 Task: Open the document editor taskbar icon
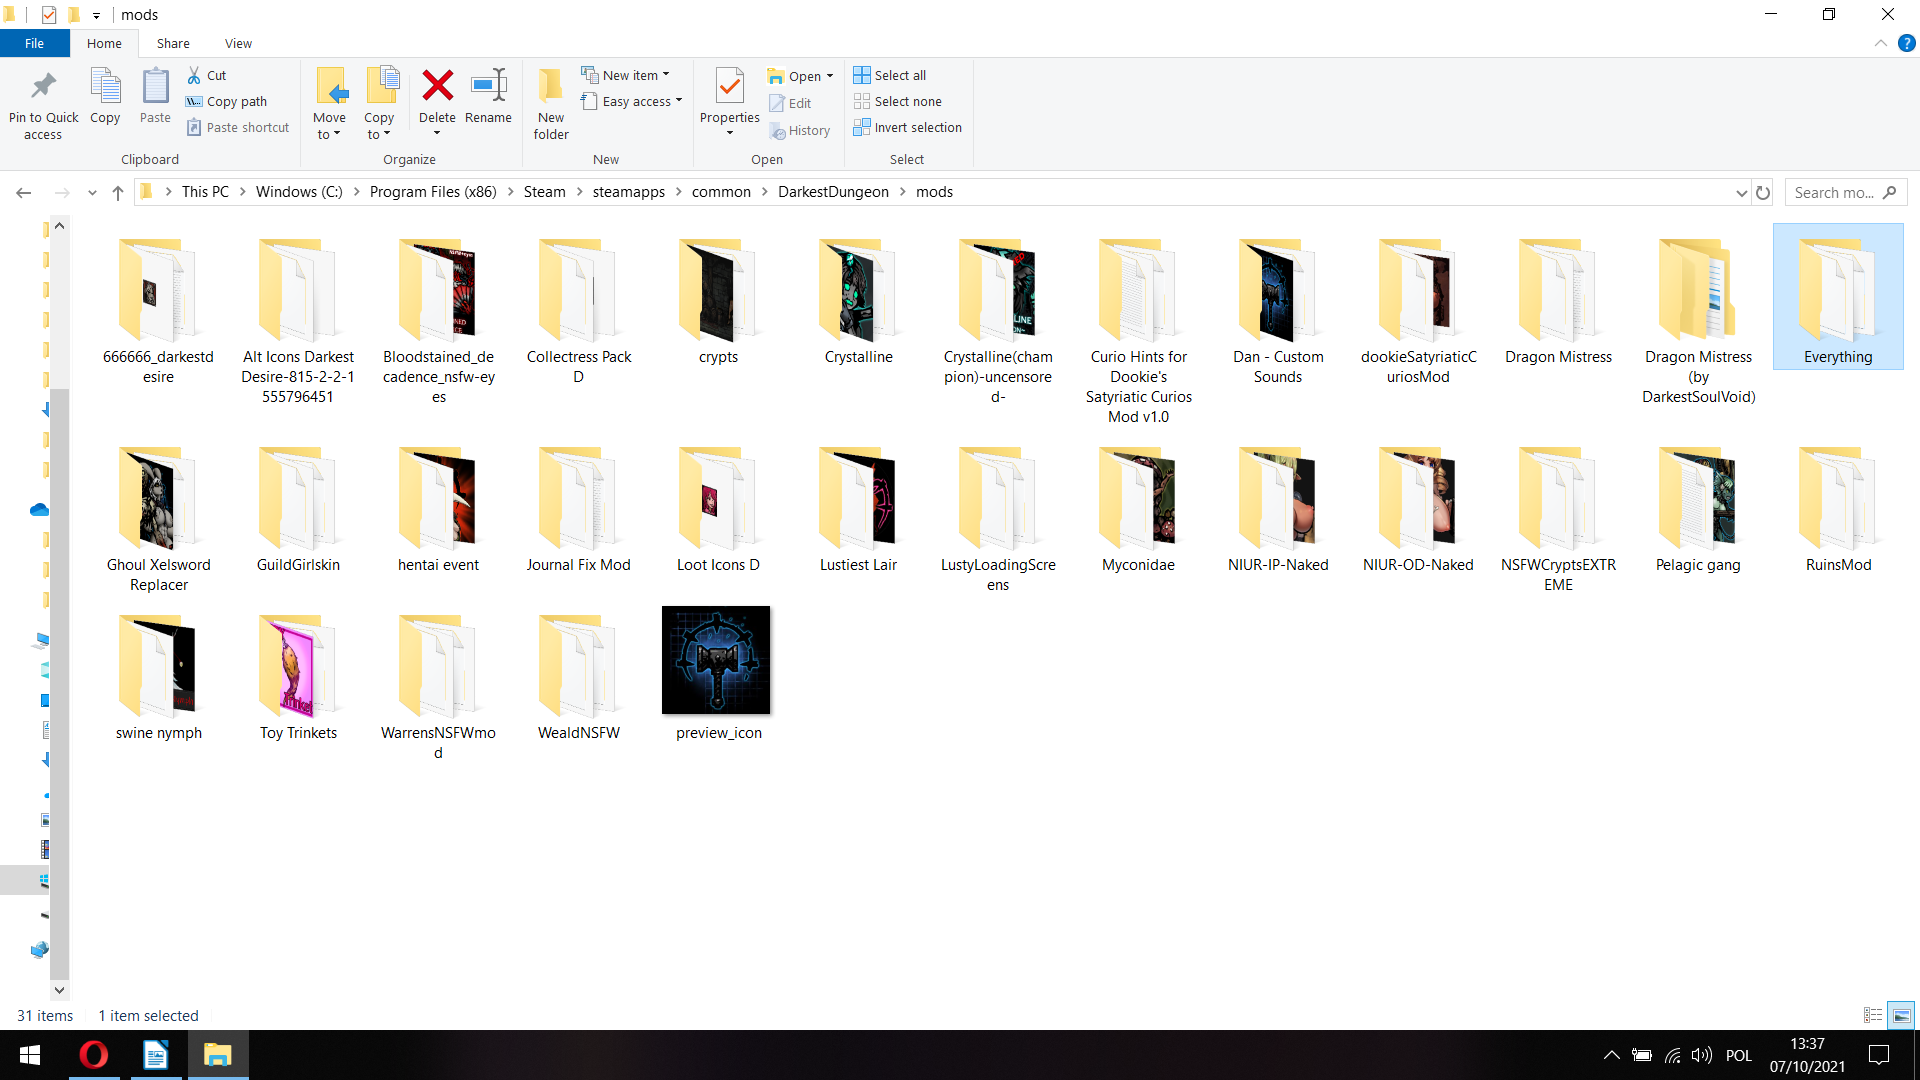point(156,1055)
